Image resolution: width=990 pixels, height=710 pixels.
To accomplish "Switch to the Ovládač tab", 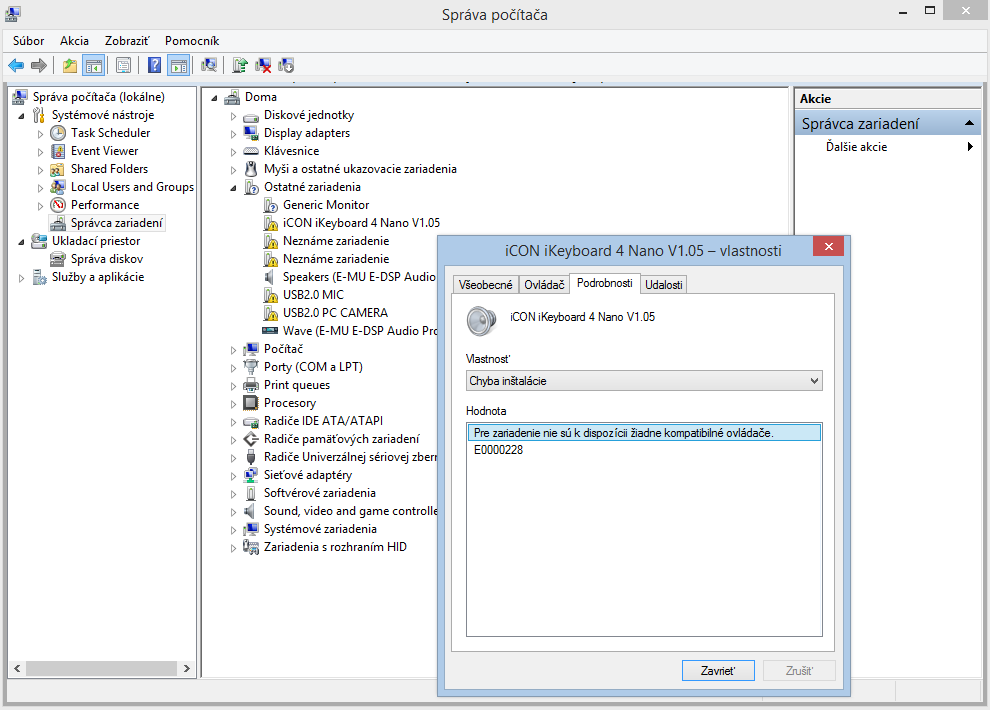I will tap(544, 285).
